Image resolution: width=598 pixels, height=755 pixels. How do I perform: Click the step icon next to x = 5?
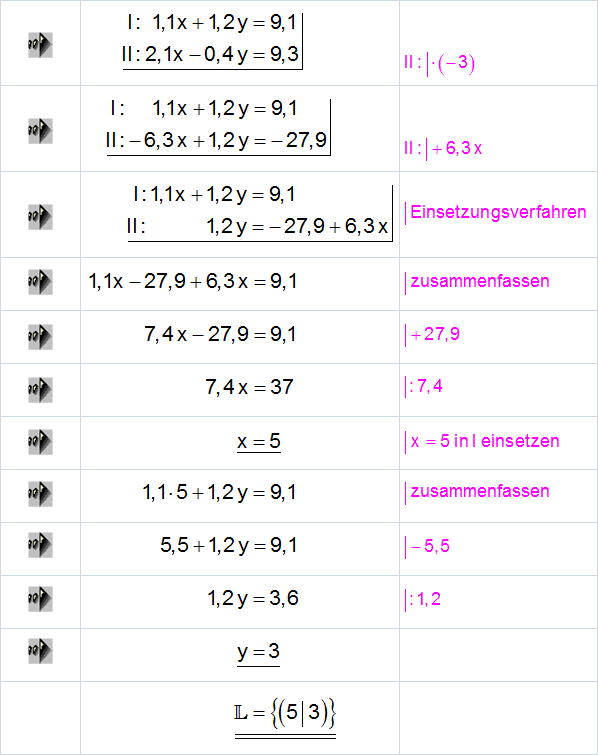click(40, 442)
